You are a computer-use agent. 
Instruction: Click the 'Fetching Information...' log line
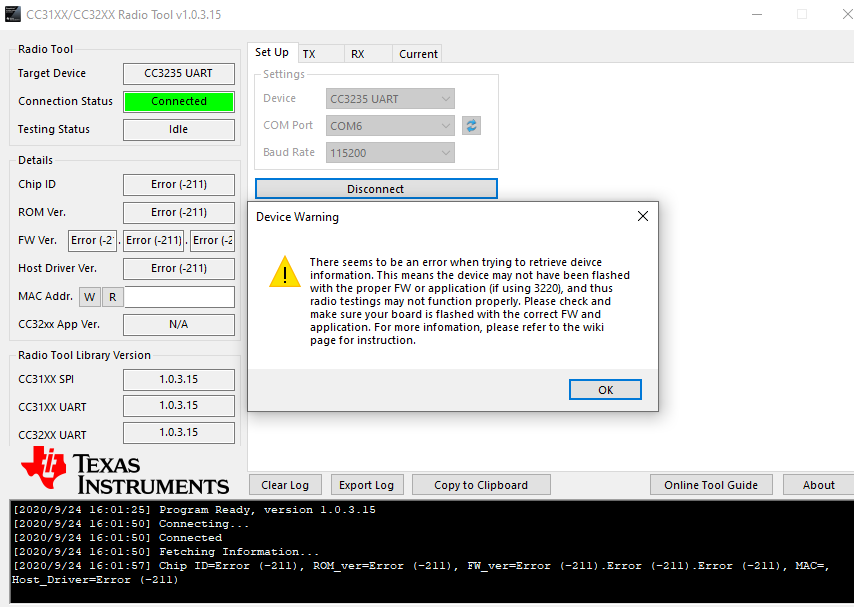pyautogui.click(x=166, y=552)
